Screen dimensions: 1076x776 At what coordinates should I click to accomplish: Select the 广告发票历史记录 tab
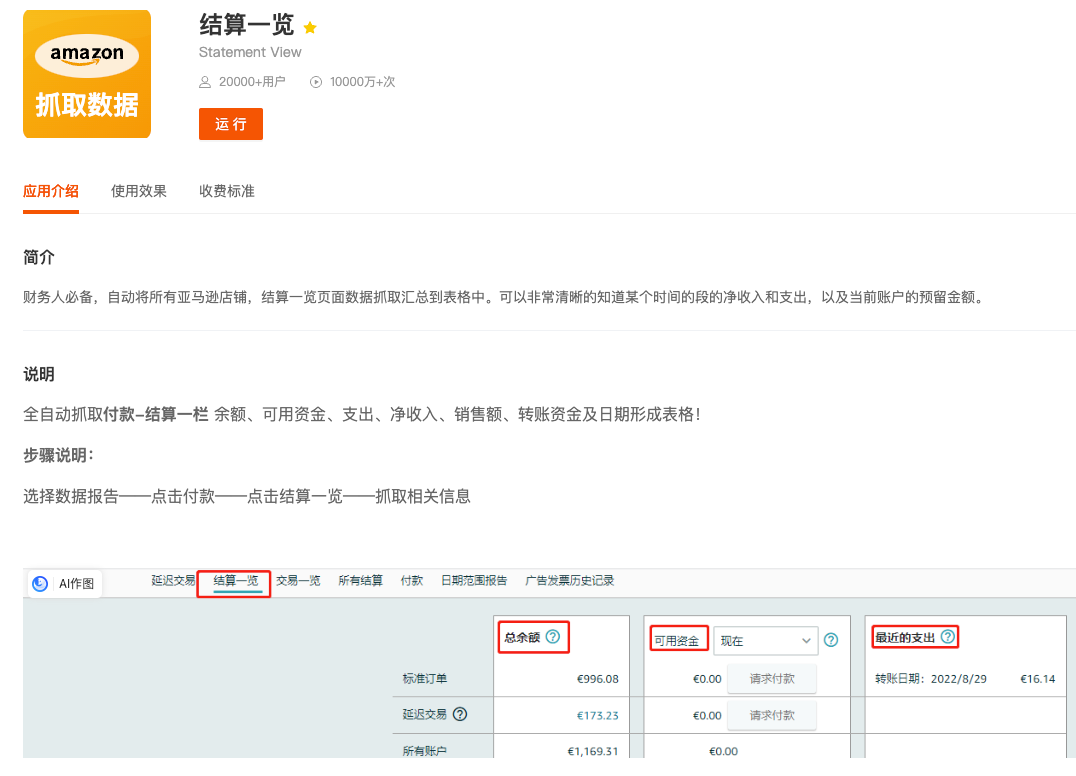[x=569, y=580]
